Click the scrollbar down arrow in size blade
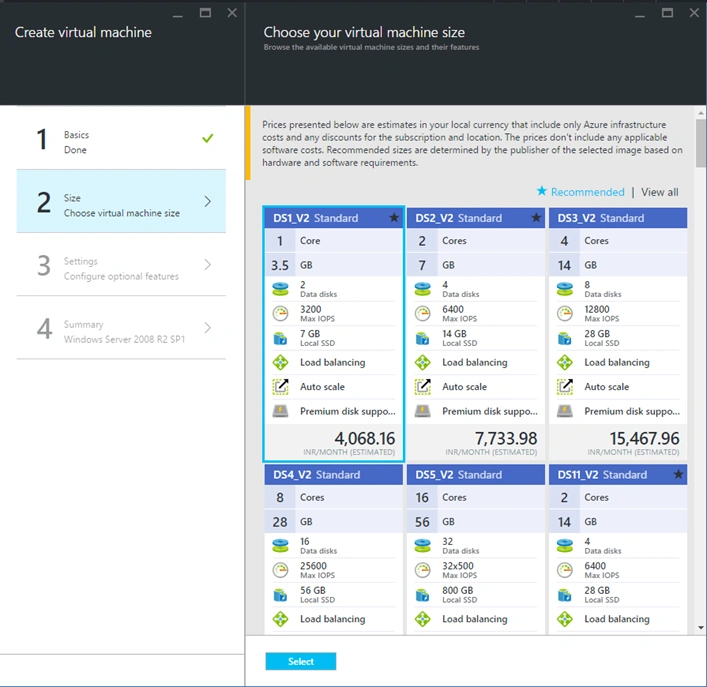 (701, 627)
